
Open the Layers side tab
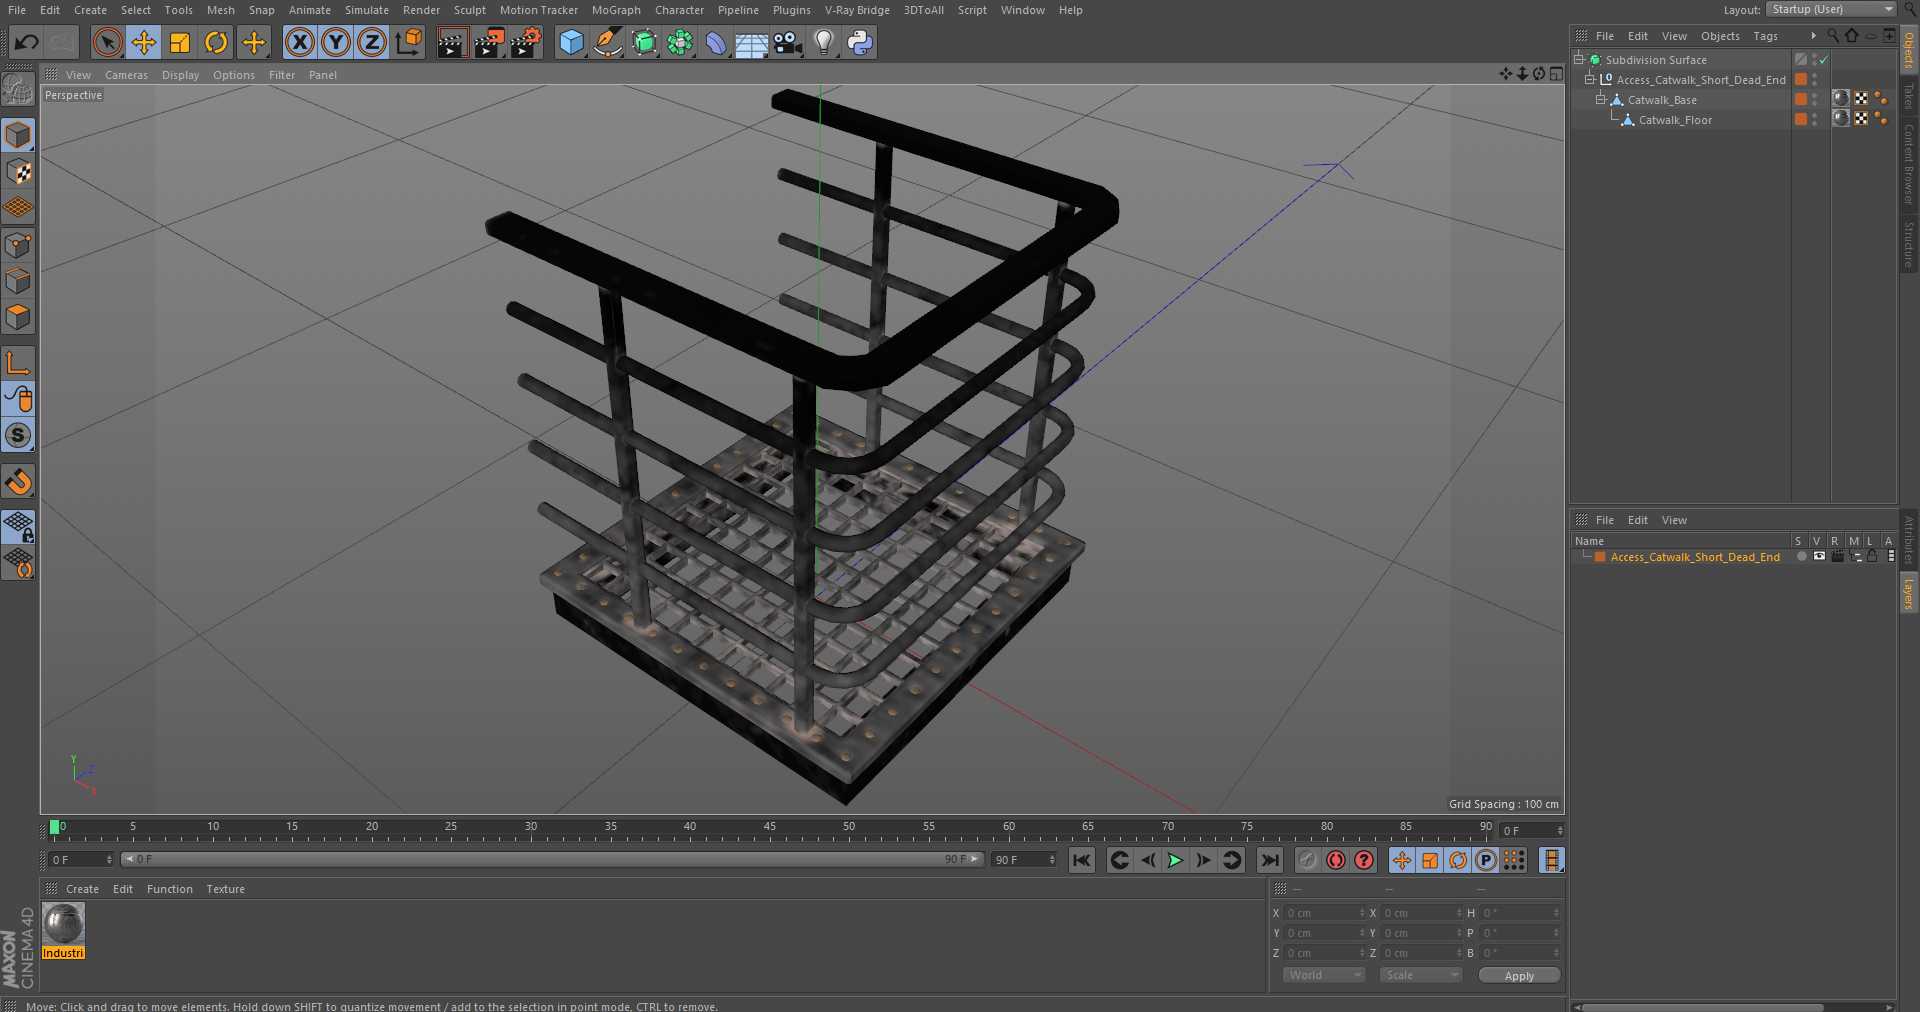click(1908, 593)
